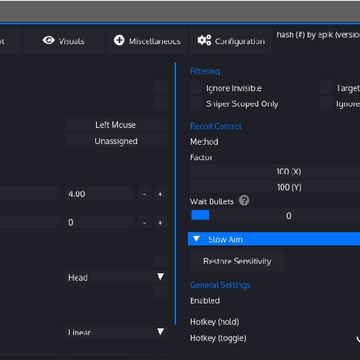Click the Wait Bullets slider
Image resolution: width=360 pixels, height=360 pixels.
275,216
